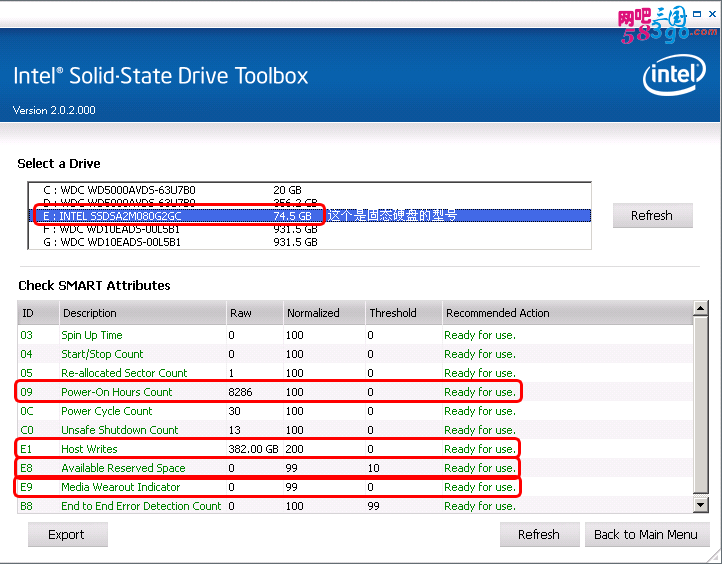The image size is (722, 564).
Task: Click the SMART table vertical scrollbar thumb
Action: (x=700, y=405)
